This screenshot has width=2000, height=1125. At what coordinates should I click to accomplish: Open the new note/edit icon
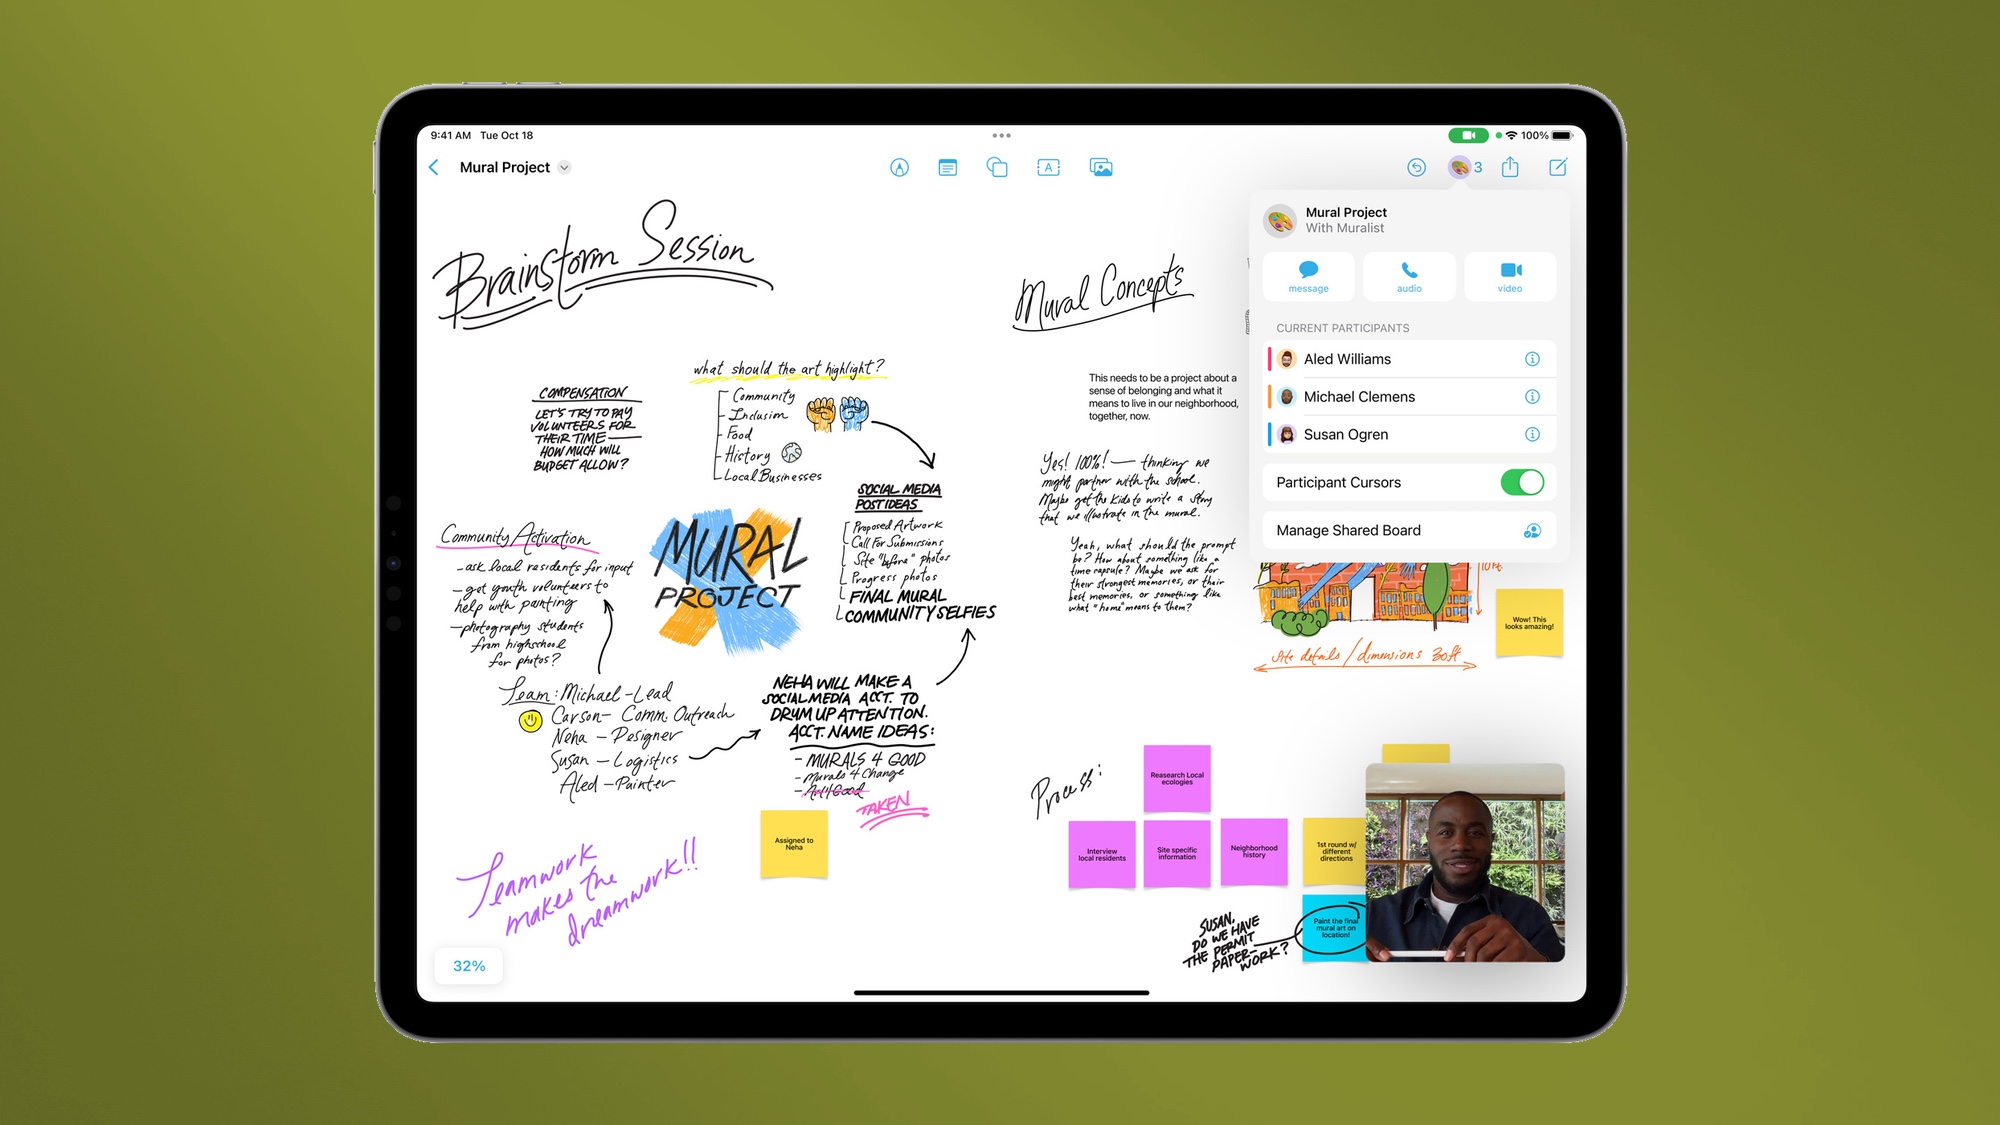click(1558, 168)
